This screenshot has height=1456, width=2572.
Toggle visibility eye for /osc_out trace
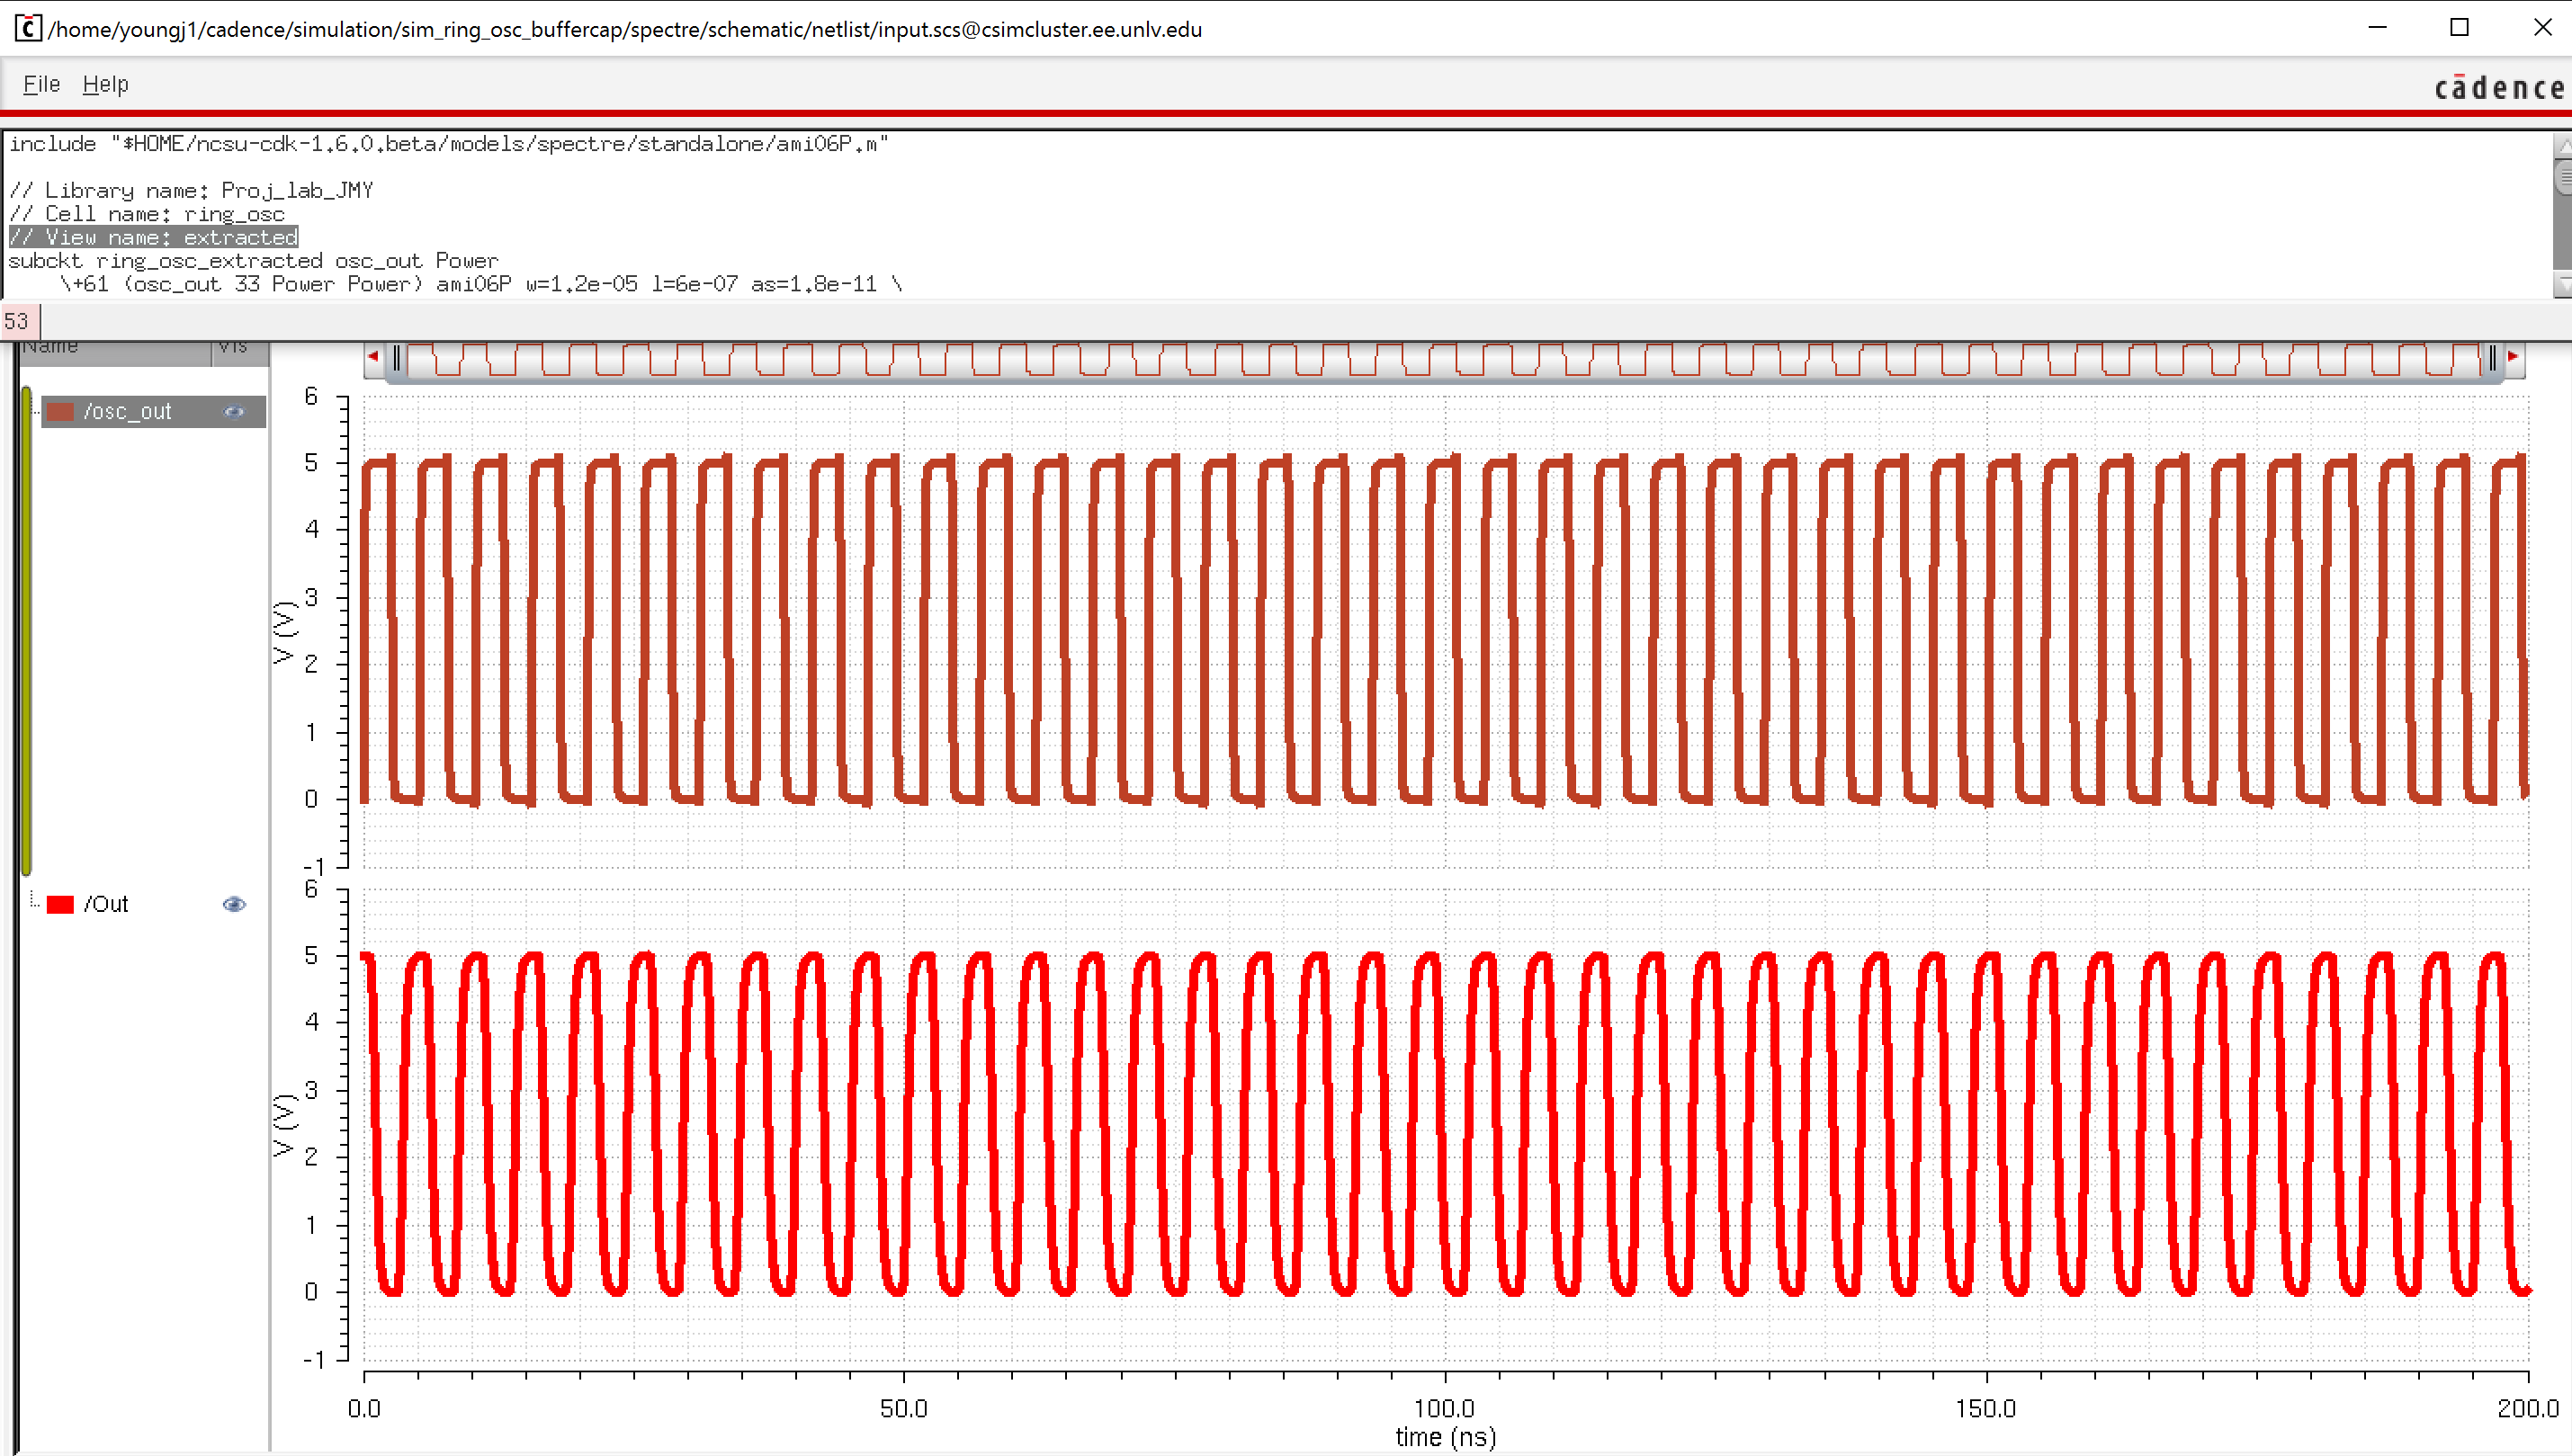[234, 412]
